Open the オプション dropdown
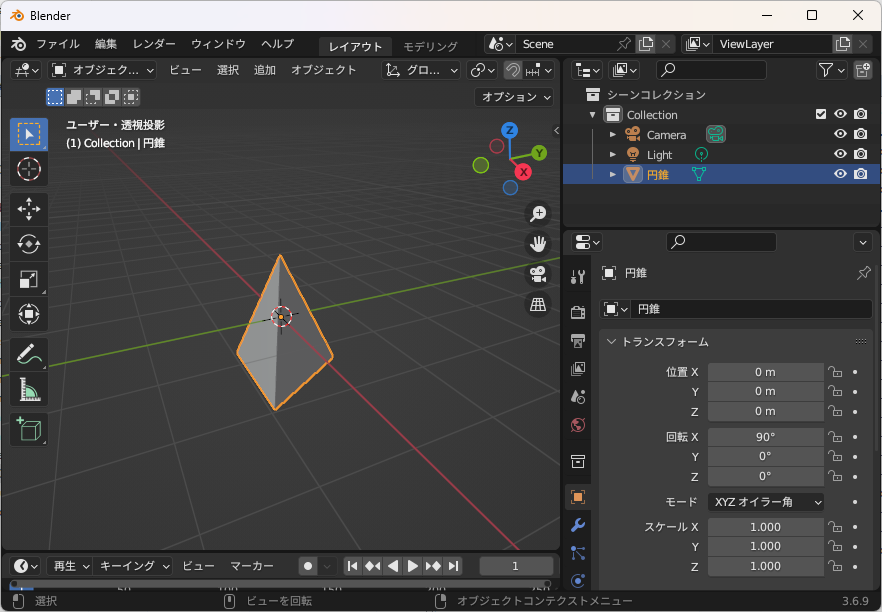 pyautogui.click(x=514, y=97)
